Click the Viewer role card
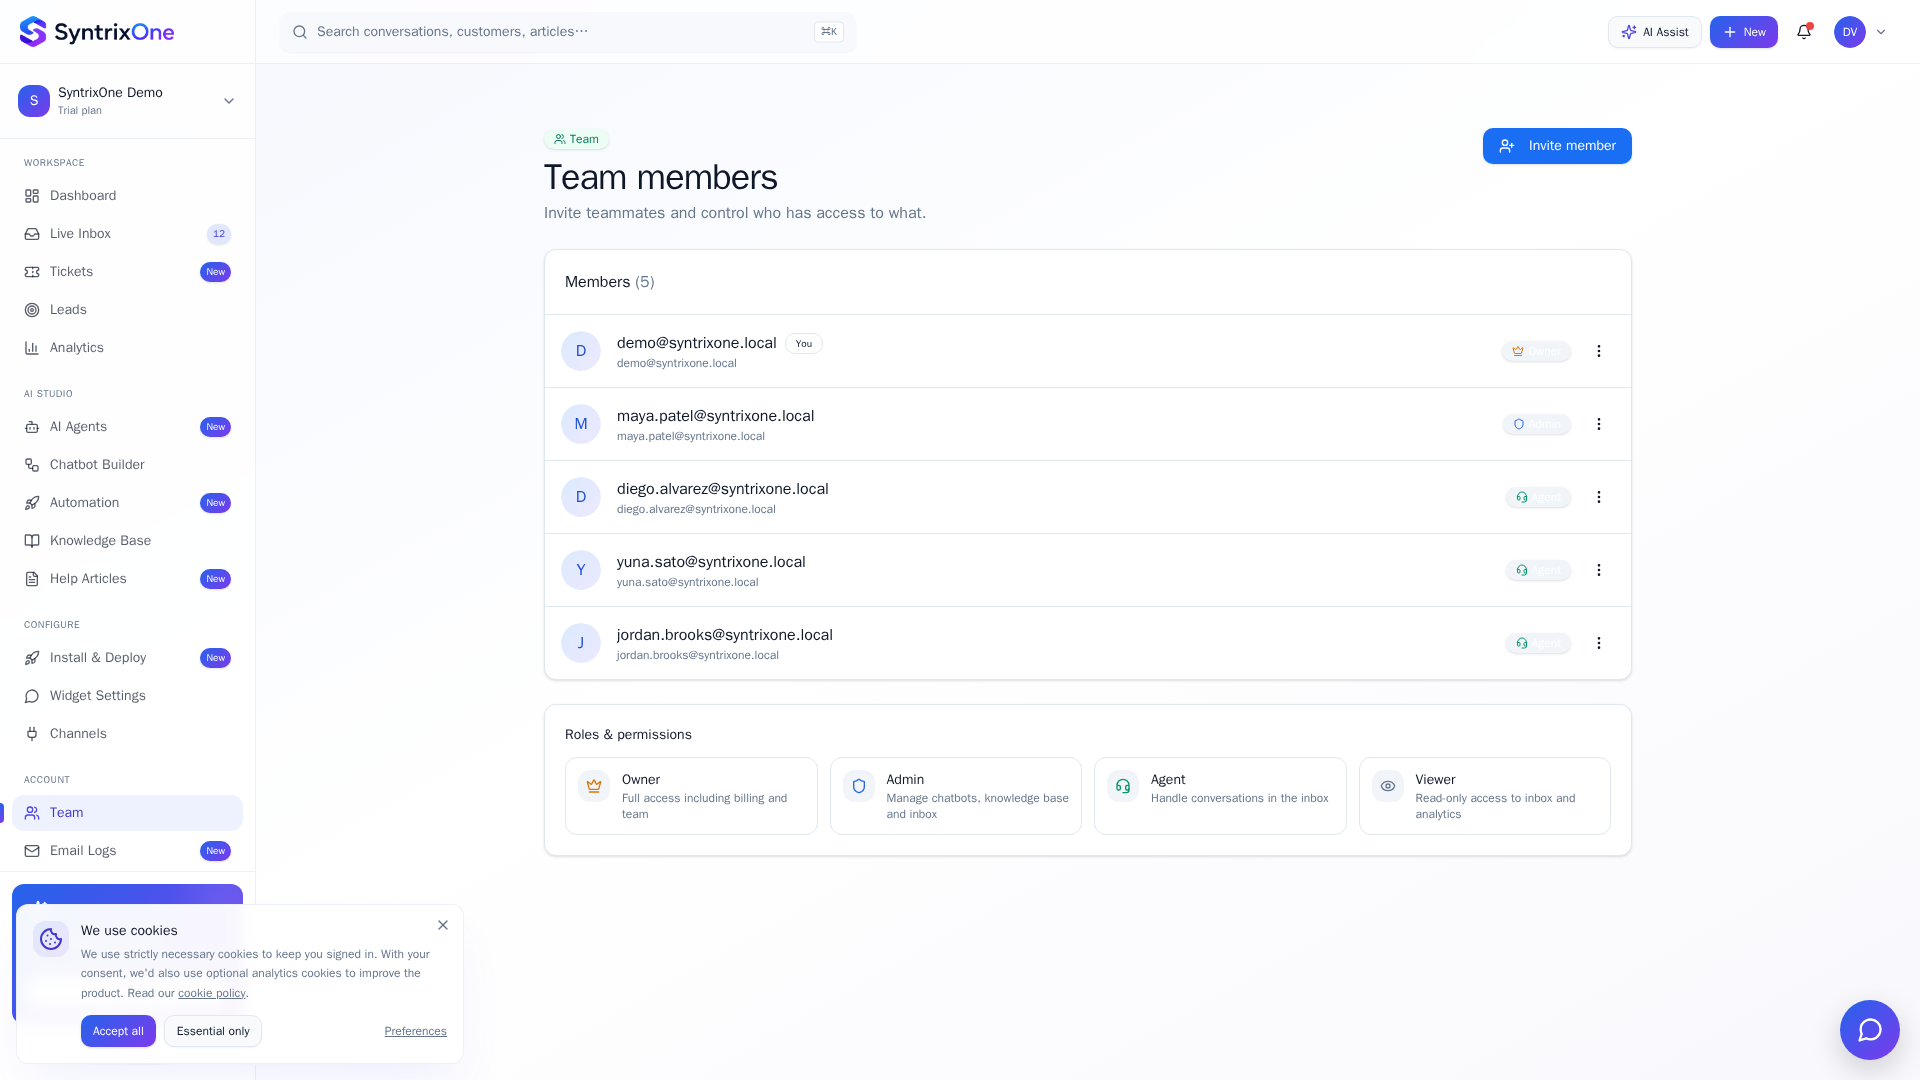The height and width of the screenshot is (1080, 1920). click(1484, 796)
